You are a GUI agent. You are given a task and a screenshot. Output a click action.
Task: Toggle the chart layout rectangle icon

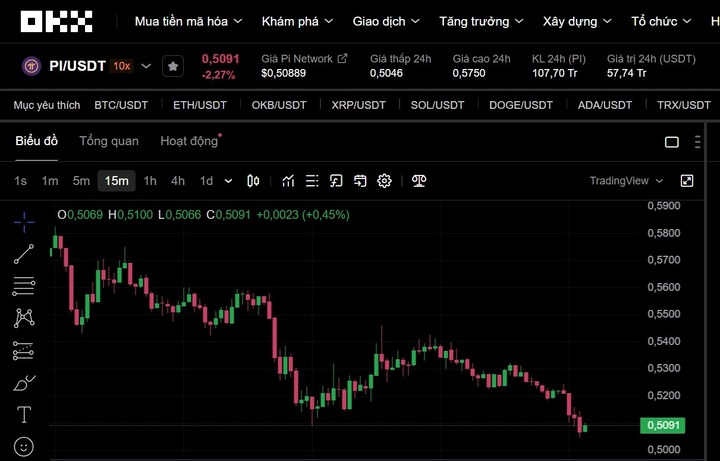tap(672, 142)
